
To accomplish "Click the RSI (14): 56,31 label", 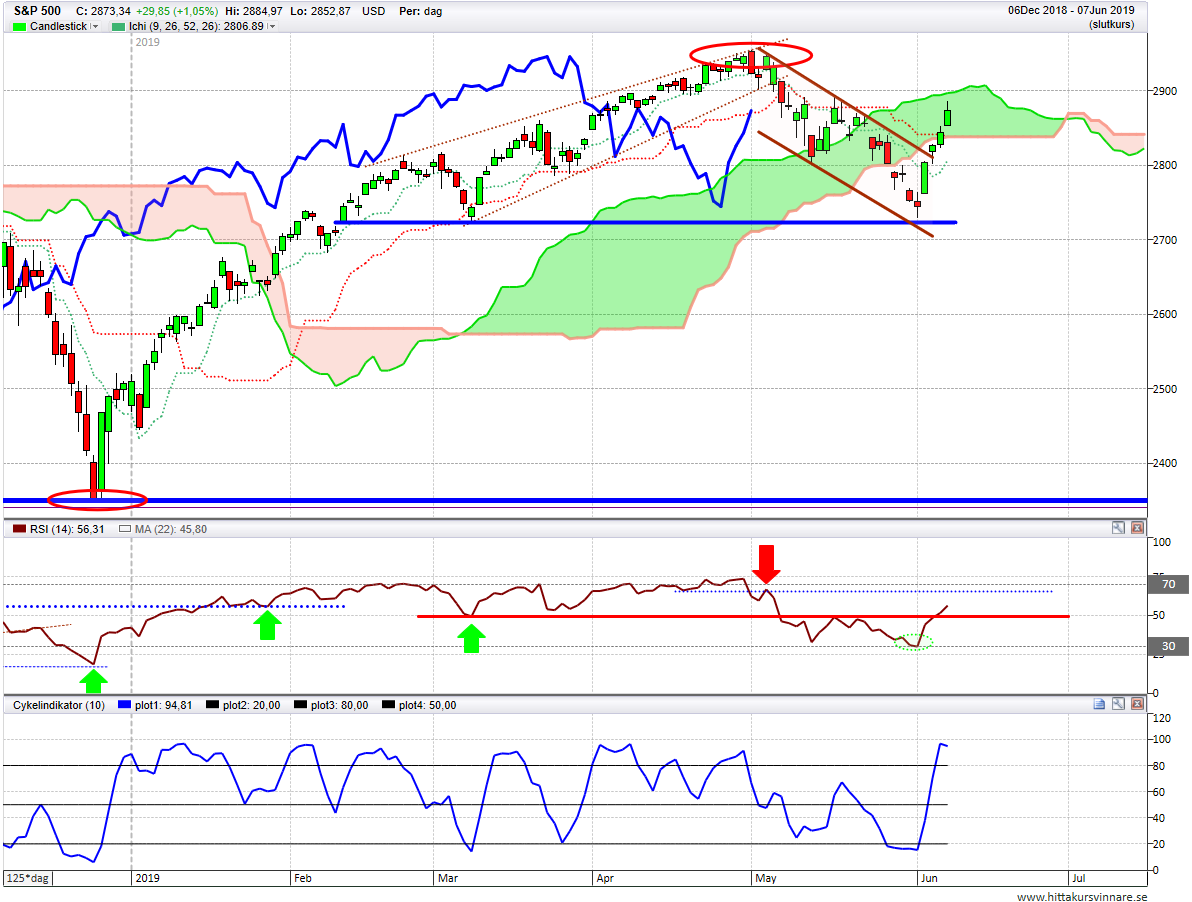I will pyautogui.click(x=67, y=529).
